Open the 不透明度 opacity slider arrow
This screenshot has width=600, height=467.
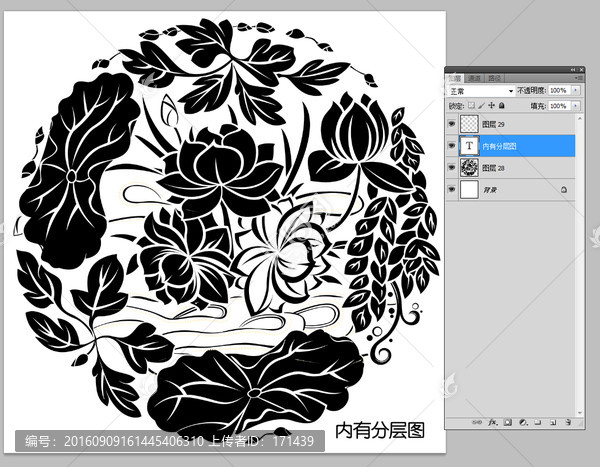576,90
